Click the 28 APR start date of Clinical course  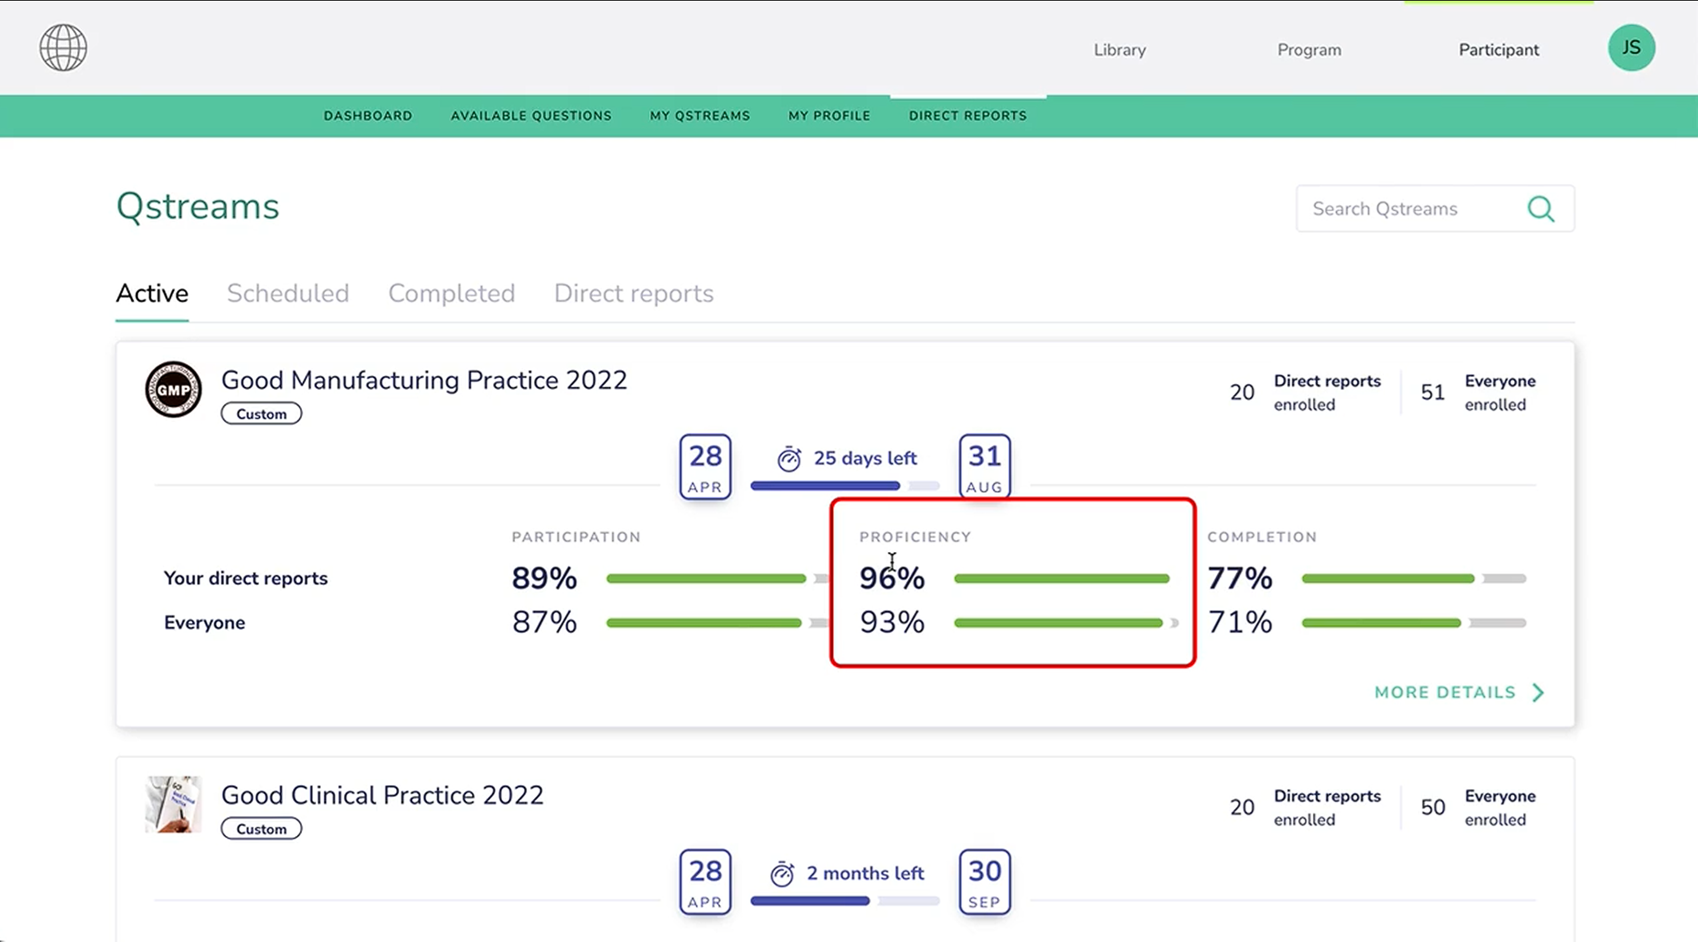coord(705,881)
